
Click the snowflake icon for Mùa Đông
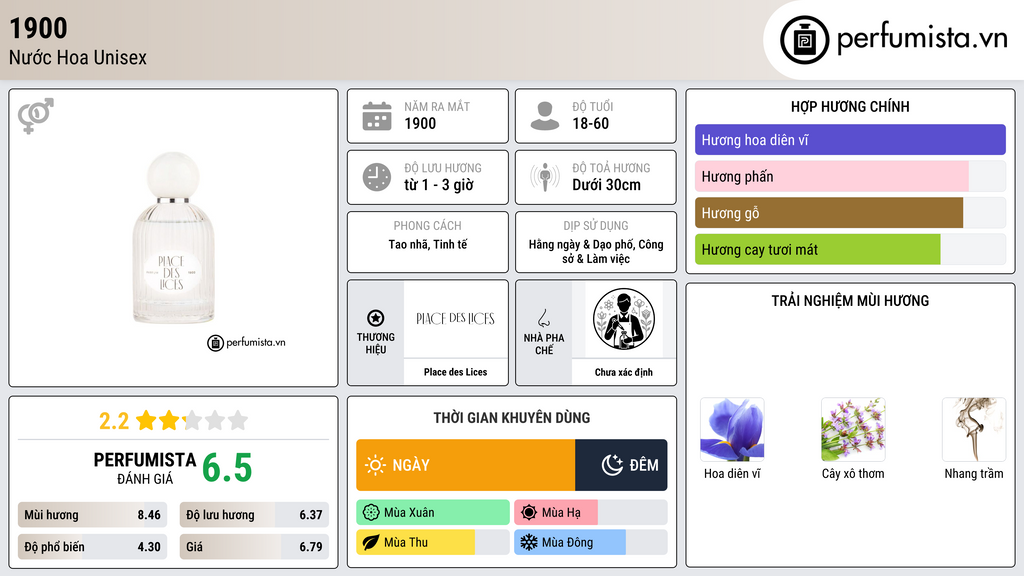coord(529,542)
